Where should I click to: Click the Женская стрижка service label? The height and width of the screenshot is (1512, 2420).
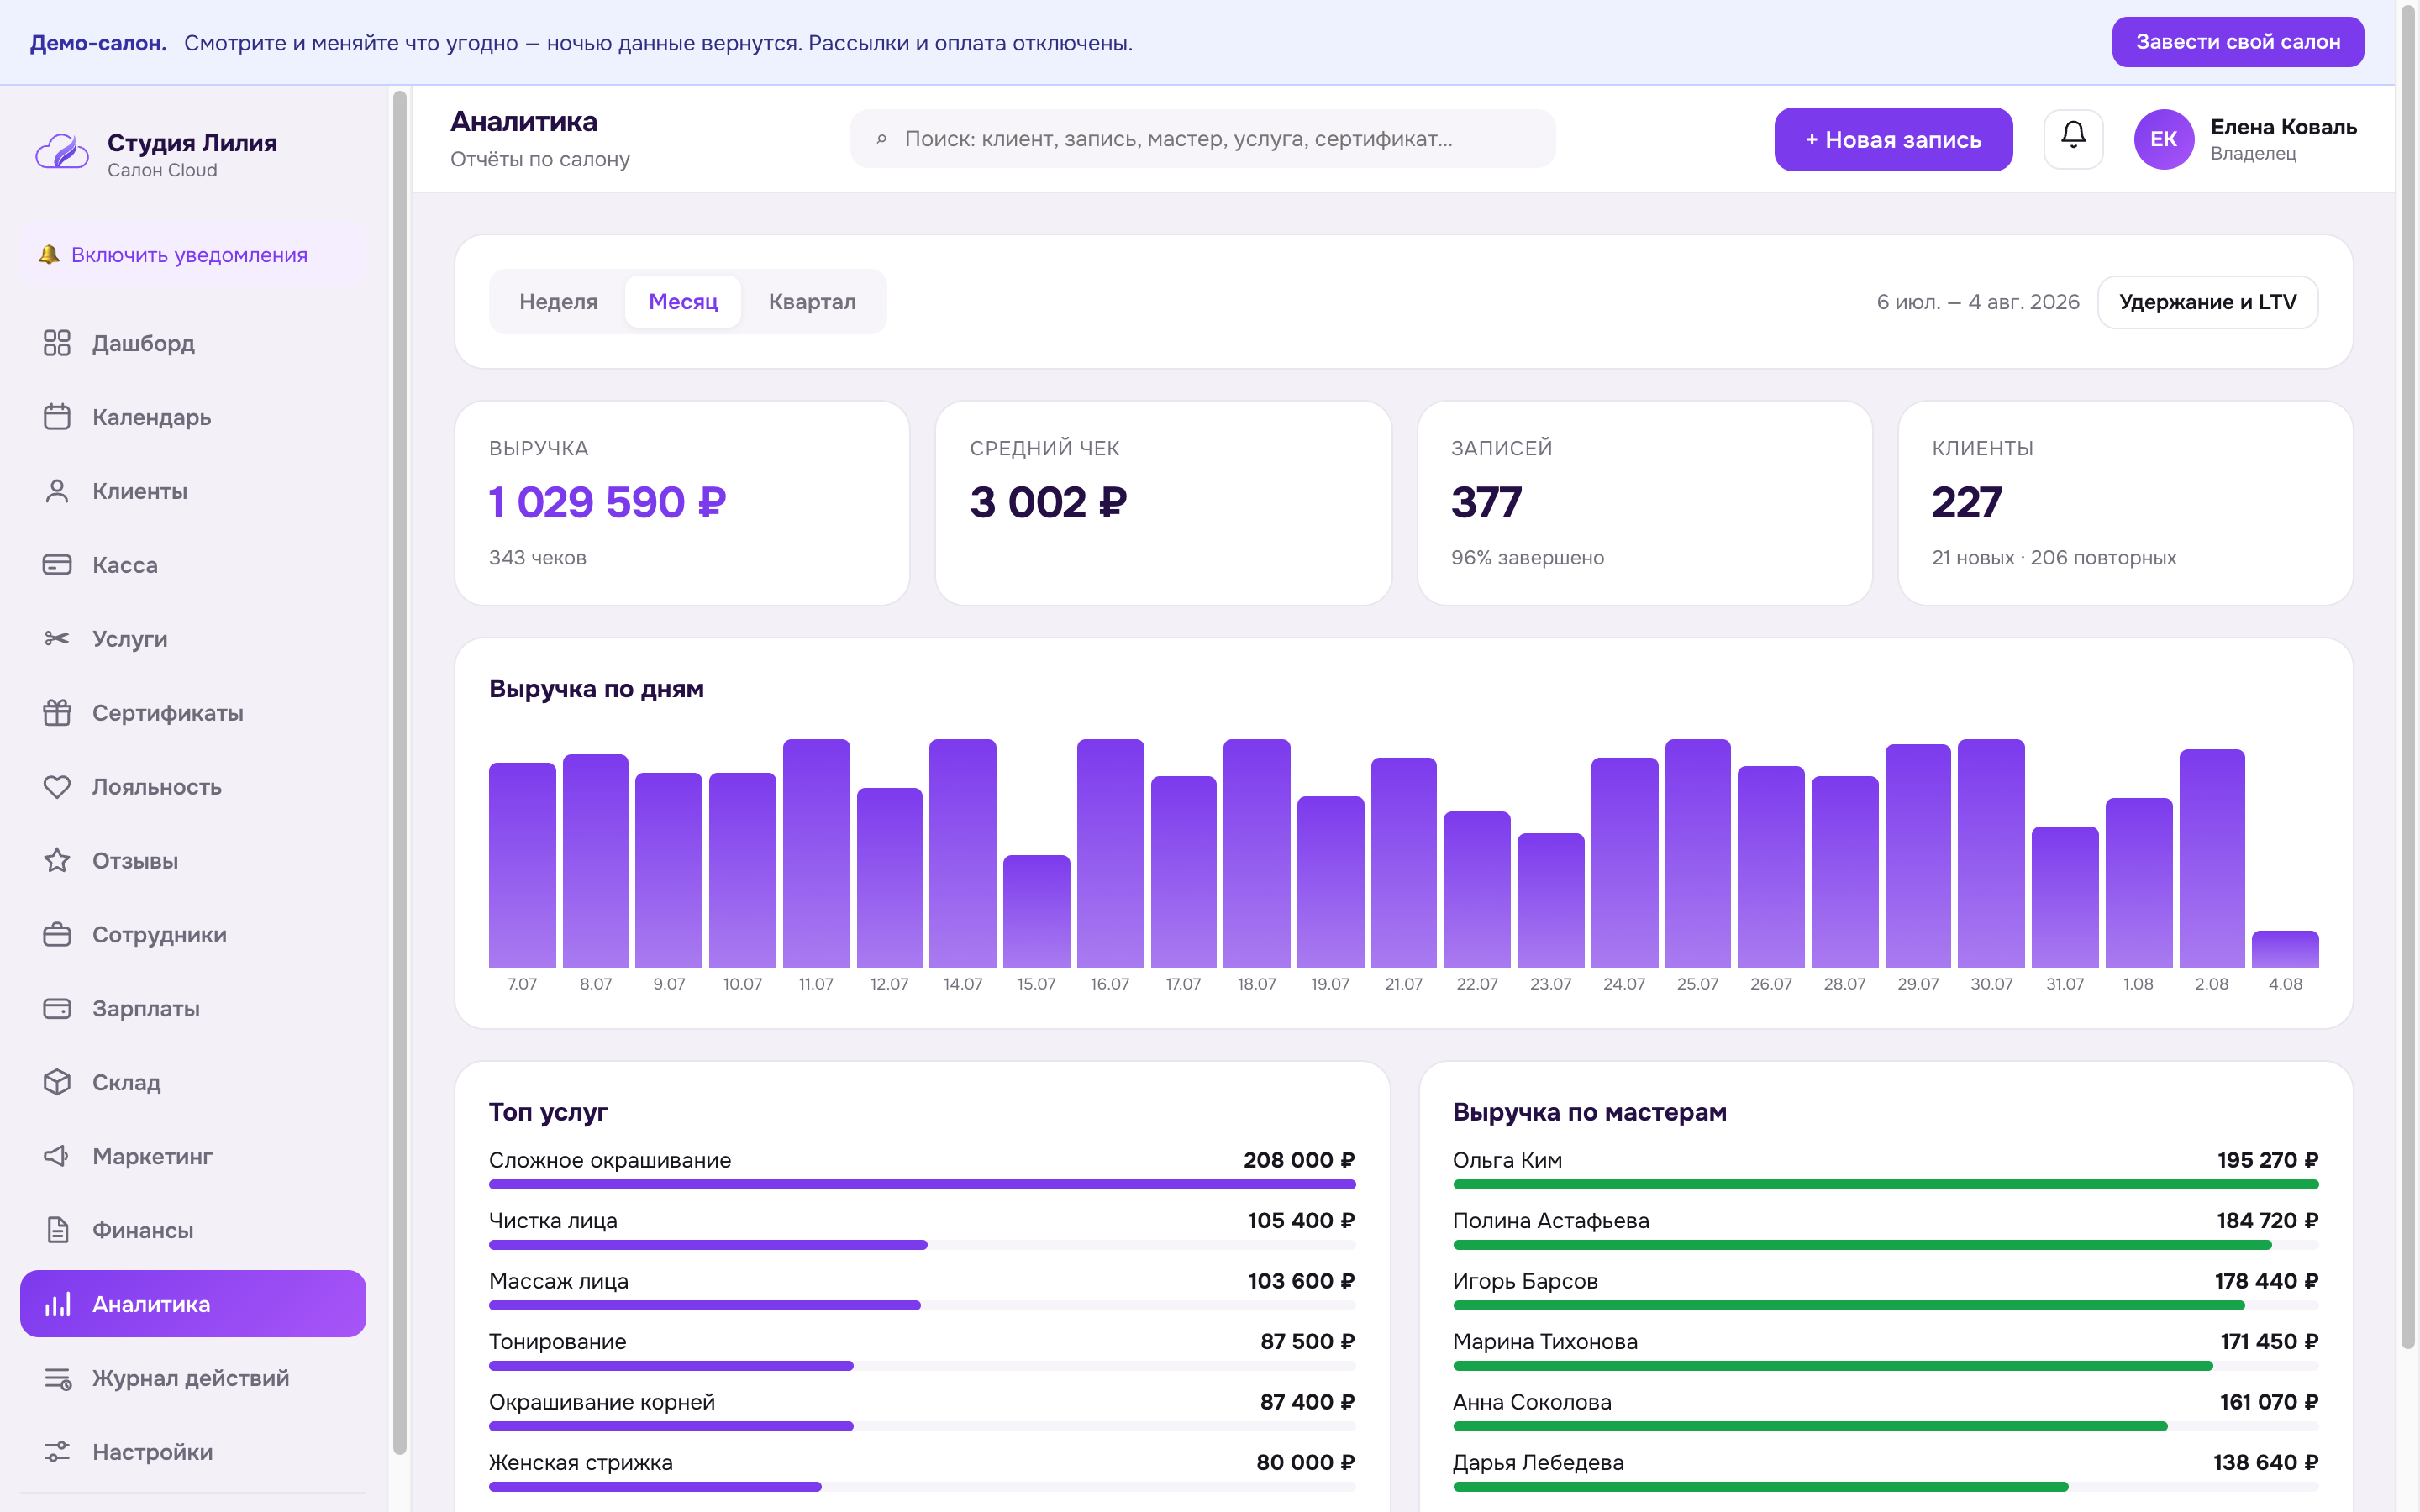581,1463
